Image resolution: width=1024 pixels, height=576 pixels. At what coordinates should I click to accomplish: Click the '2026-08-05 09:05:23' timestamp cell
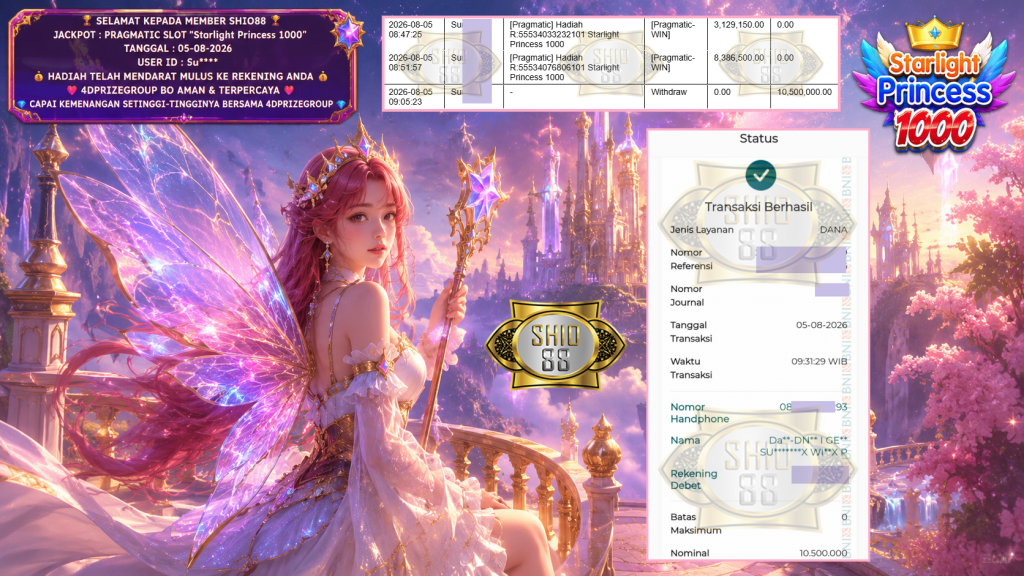(411, 97)
